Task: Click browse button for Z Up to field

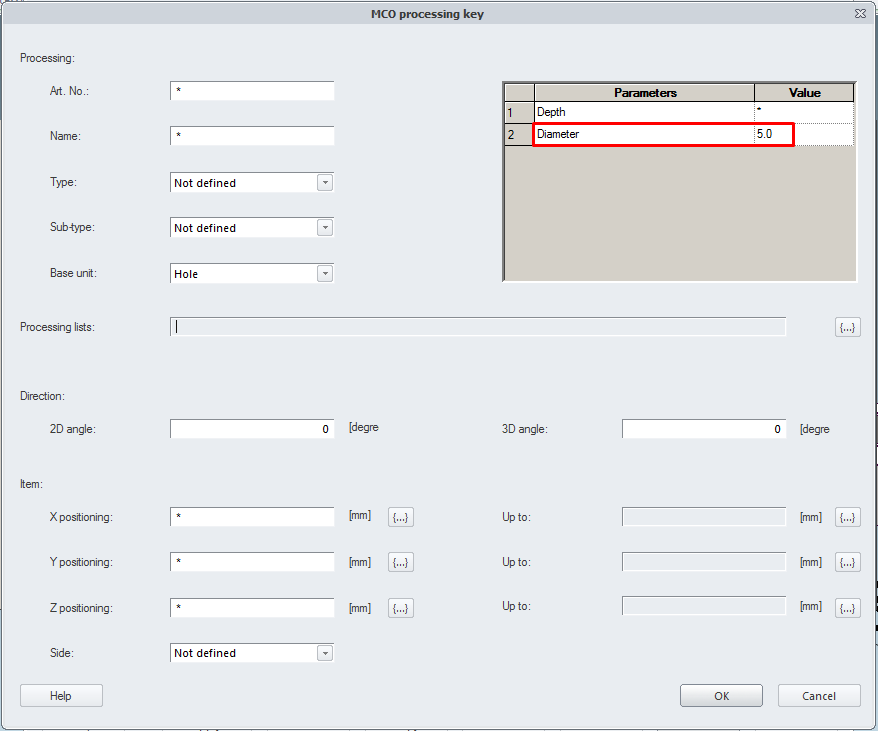Action: click(x=847, y=608)
